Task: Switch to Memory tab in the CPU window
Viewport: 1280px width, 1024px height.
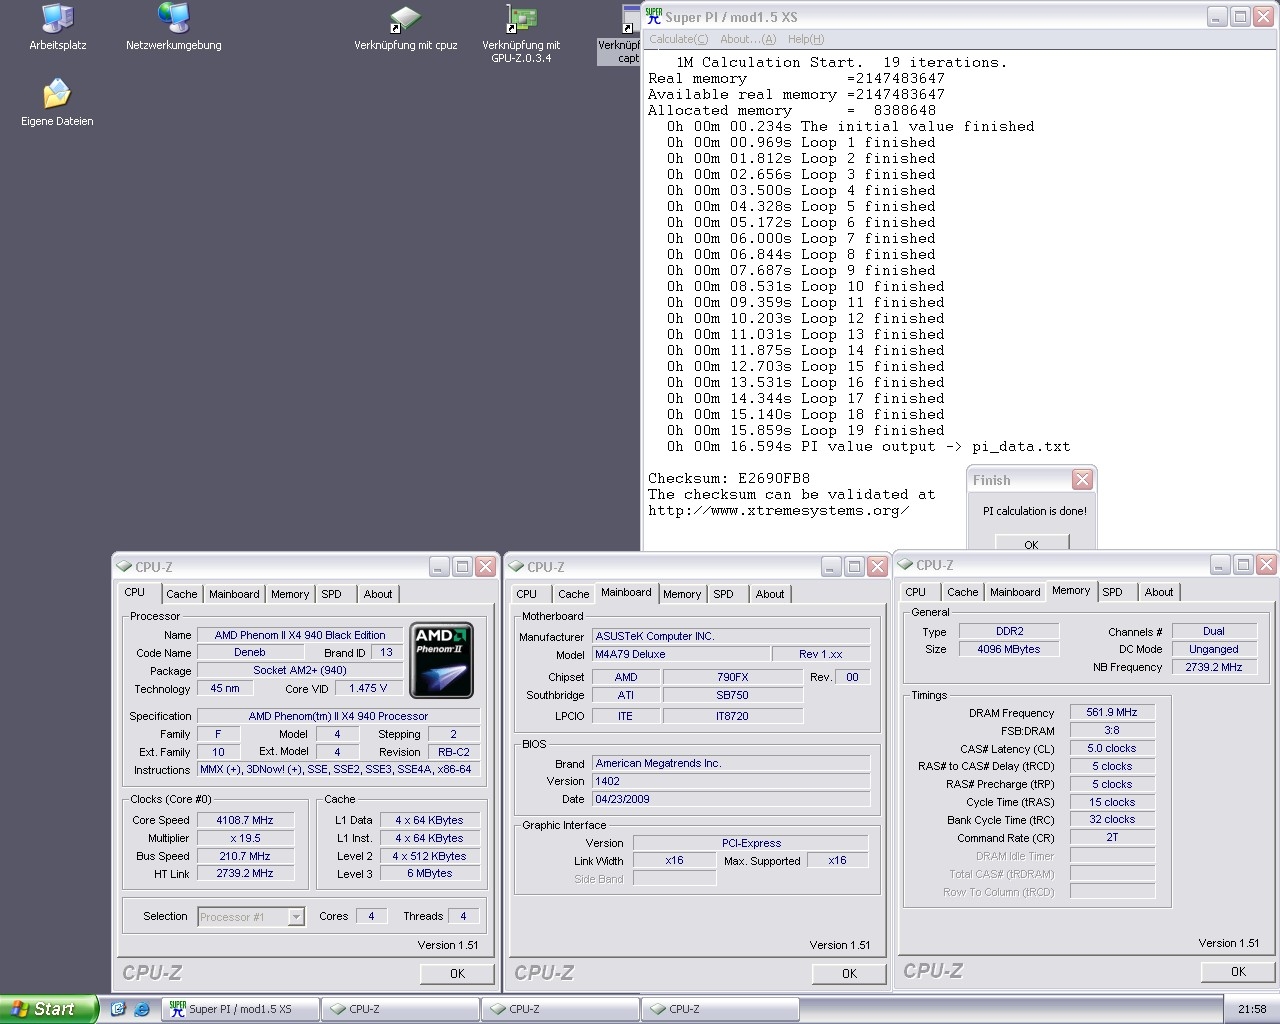Action: 290,594
